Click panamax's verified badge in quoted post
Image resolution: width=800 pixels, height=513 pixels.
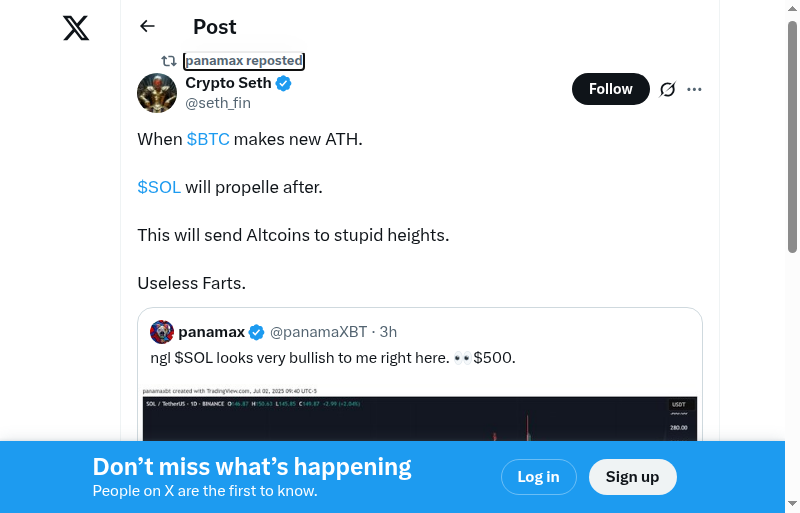click(x=257, y=332)
